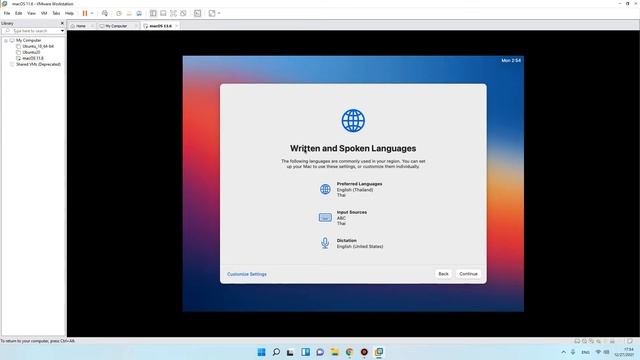
Task: Select the macOS 11.6 tab
Action: click(160, 26)
